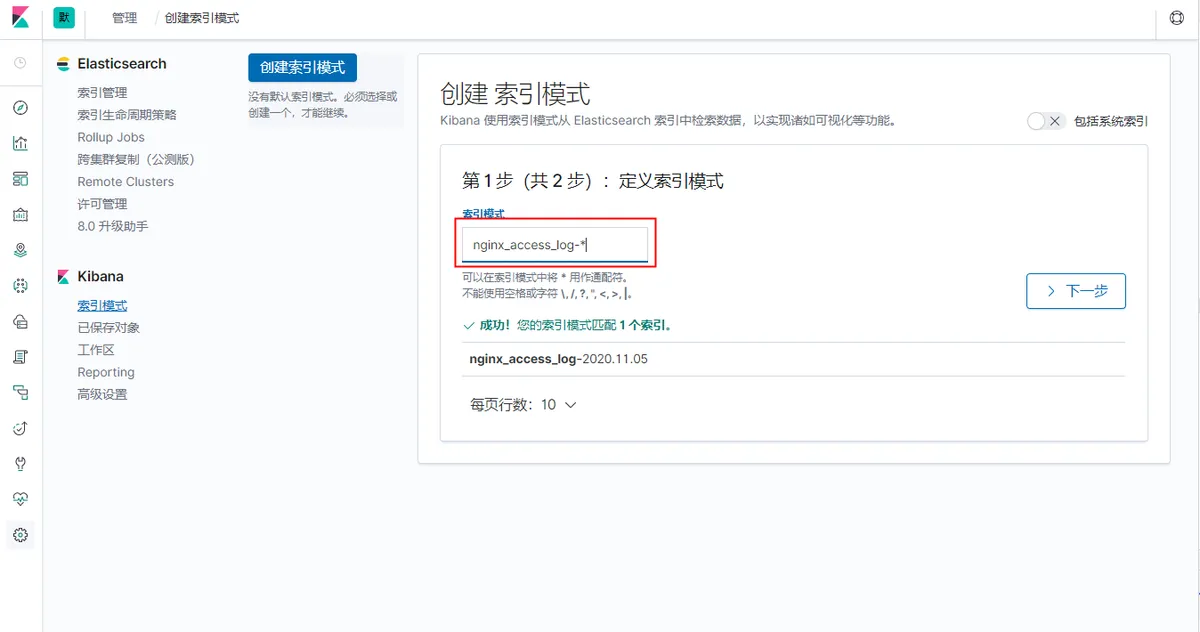1200x632 pixels.
Task: Open Visualize via the bar chart icon
Action: click(x=20, y=143)
